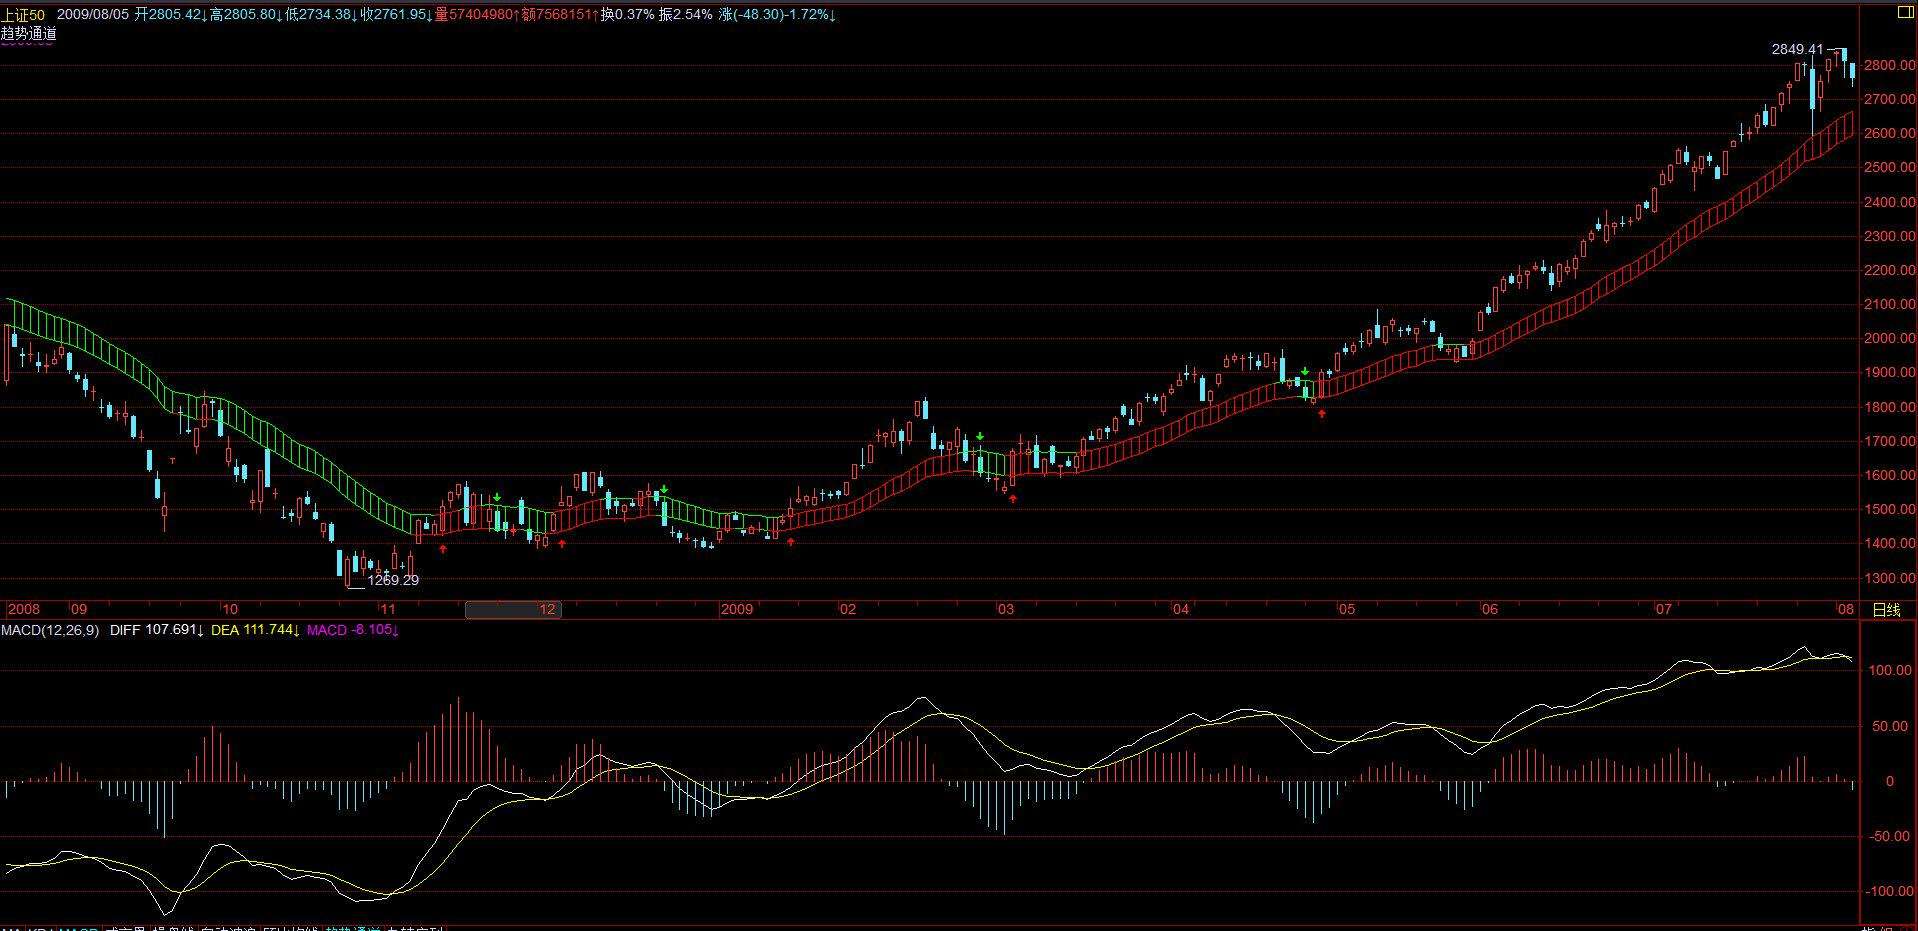The width and height of the screenshot is (1918, 931).
Task: Click the DEA 111.744 value
Action: pos(255,630)
